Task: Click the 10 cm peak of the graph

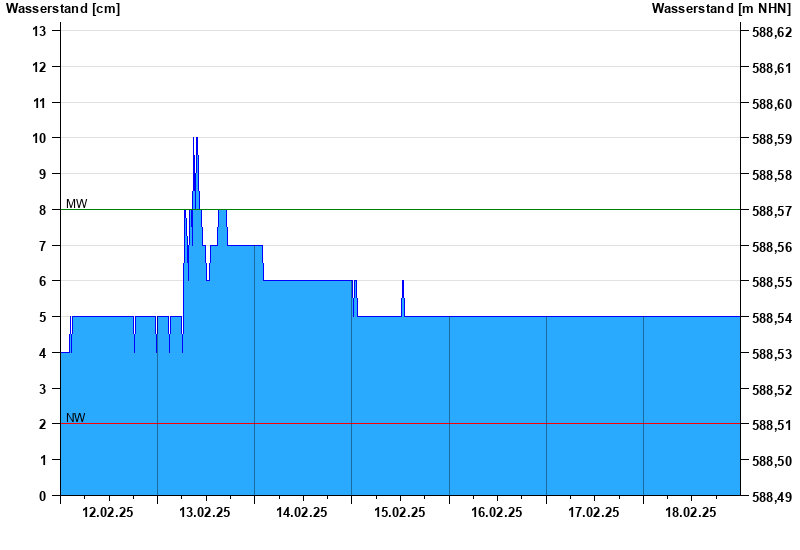Action: point(196,140)
